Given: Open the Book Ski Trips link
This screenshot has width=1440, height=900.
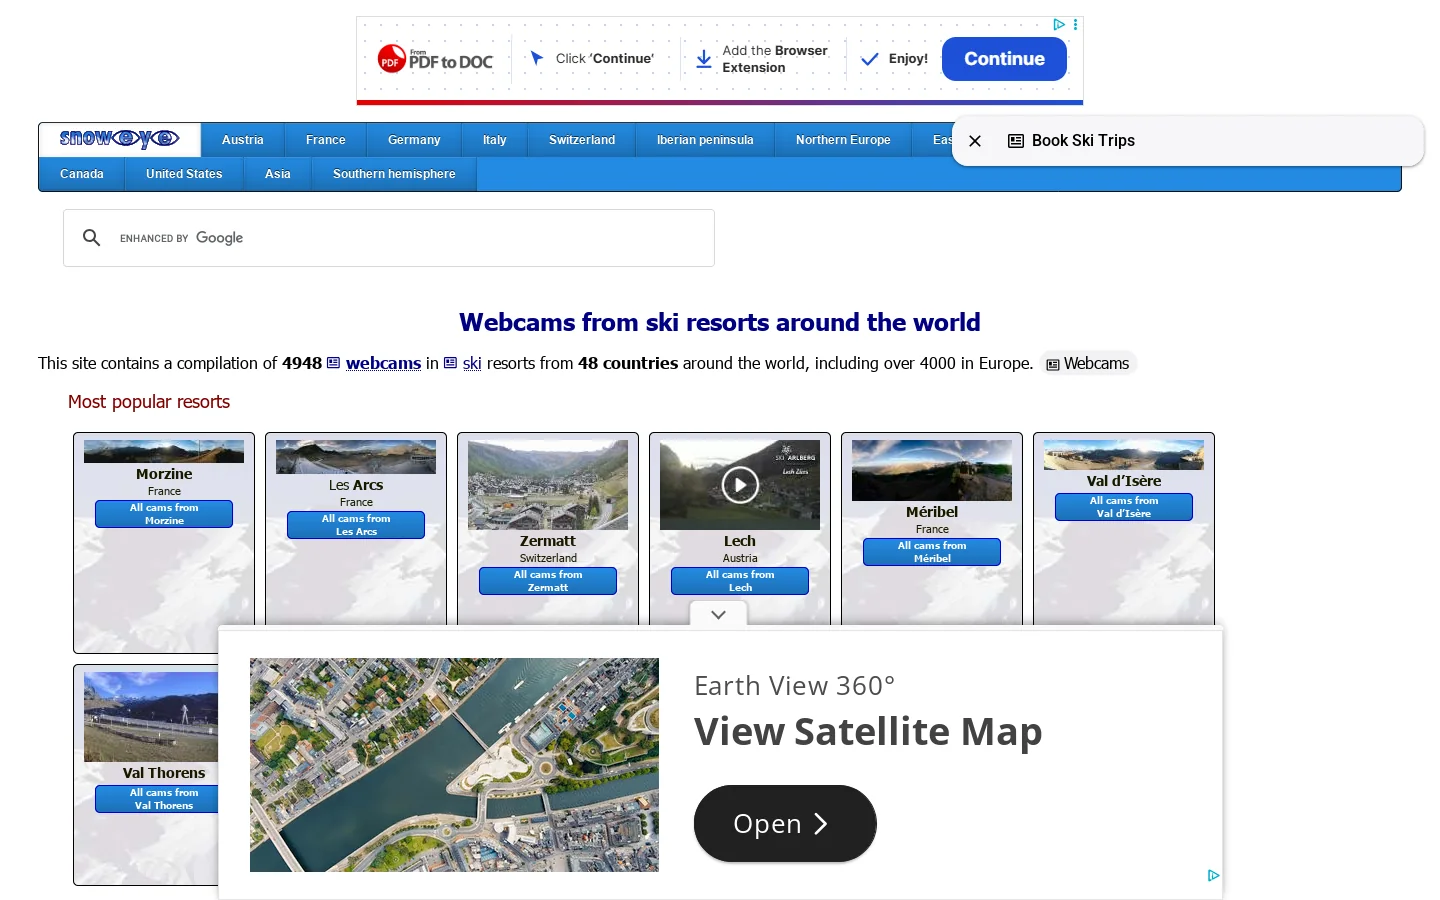Looking at the screenshot, I should (1071, 141).
